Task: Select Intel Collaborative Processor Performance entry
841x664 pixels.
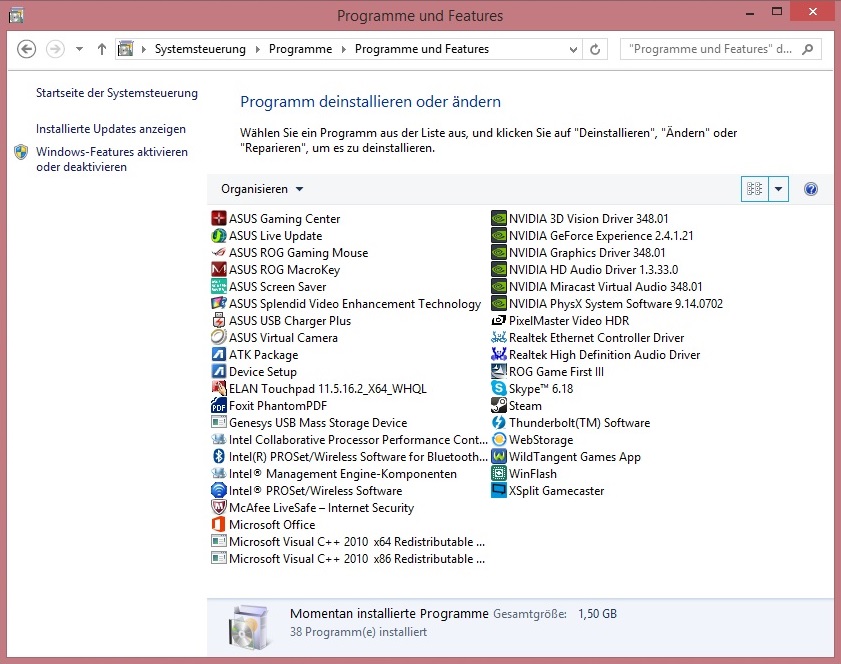Action: pyautogui.click(x=350, y=439)
